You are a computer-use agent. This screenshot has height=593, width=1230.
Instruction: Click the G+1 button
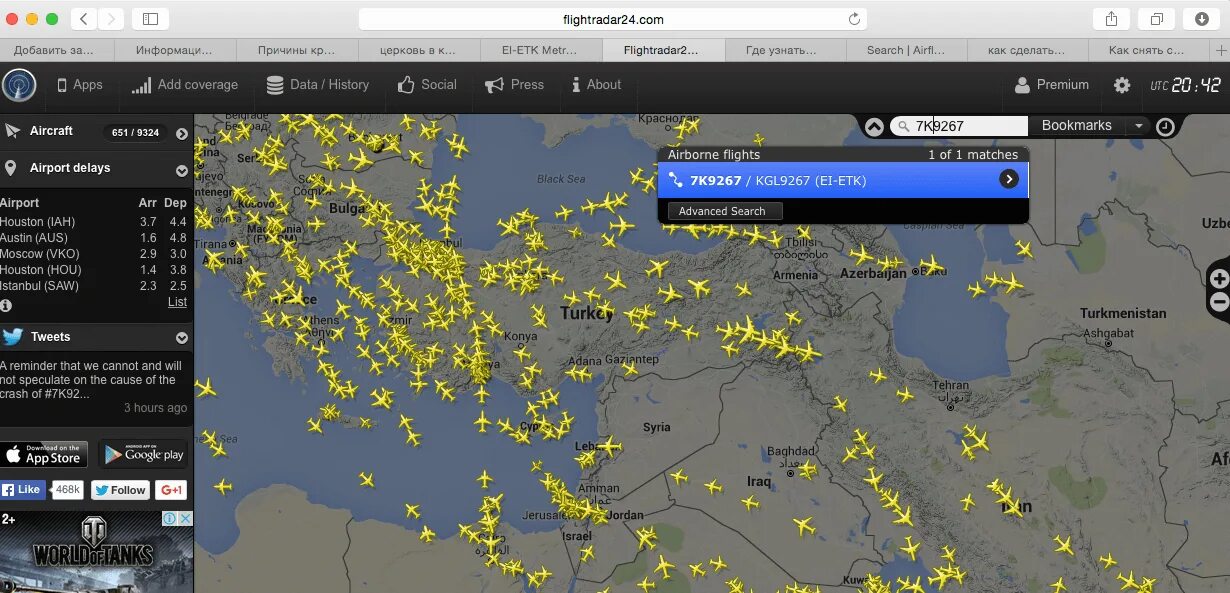pyautogui.click(x=171, y=490)
